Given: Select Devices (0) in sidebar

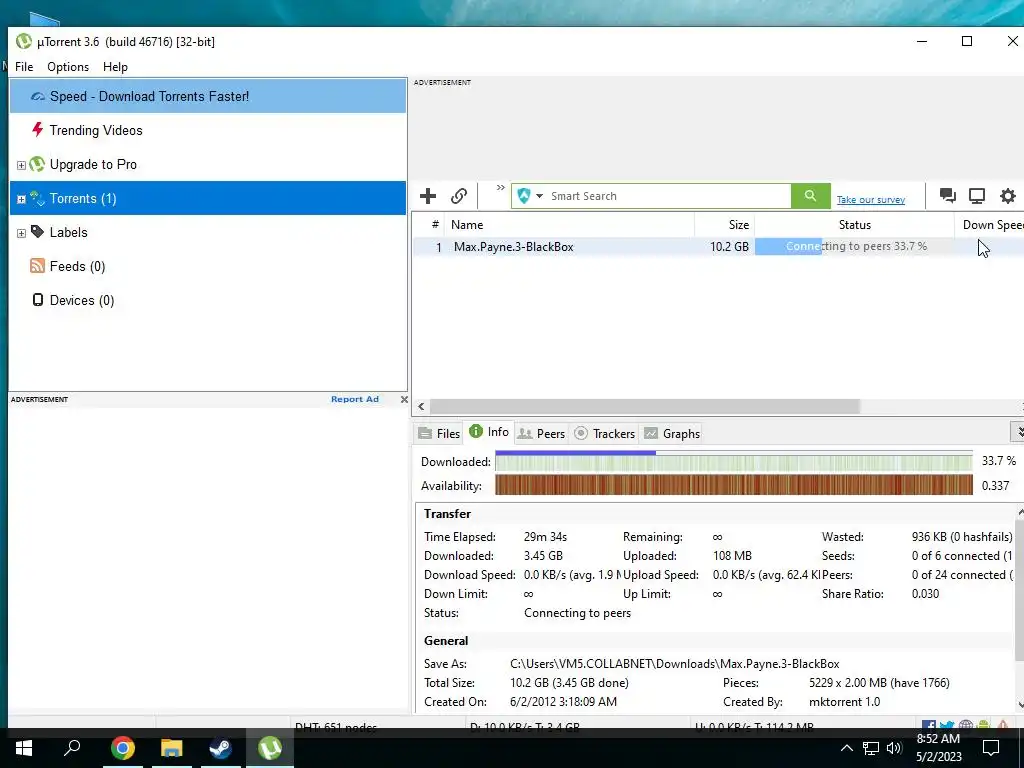Looking at the screenshot, I should coord(208,300).
